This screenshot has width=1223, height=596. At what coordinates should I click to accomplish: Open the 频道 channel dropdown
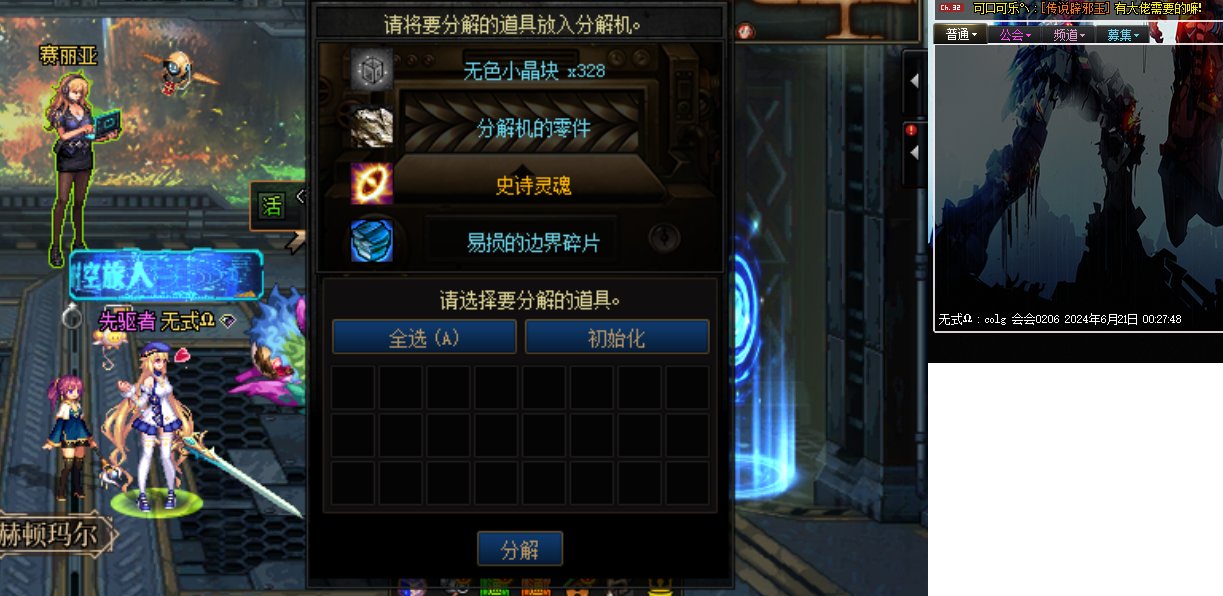pyautogui.click(x=1068, y=35)
